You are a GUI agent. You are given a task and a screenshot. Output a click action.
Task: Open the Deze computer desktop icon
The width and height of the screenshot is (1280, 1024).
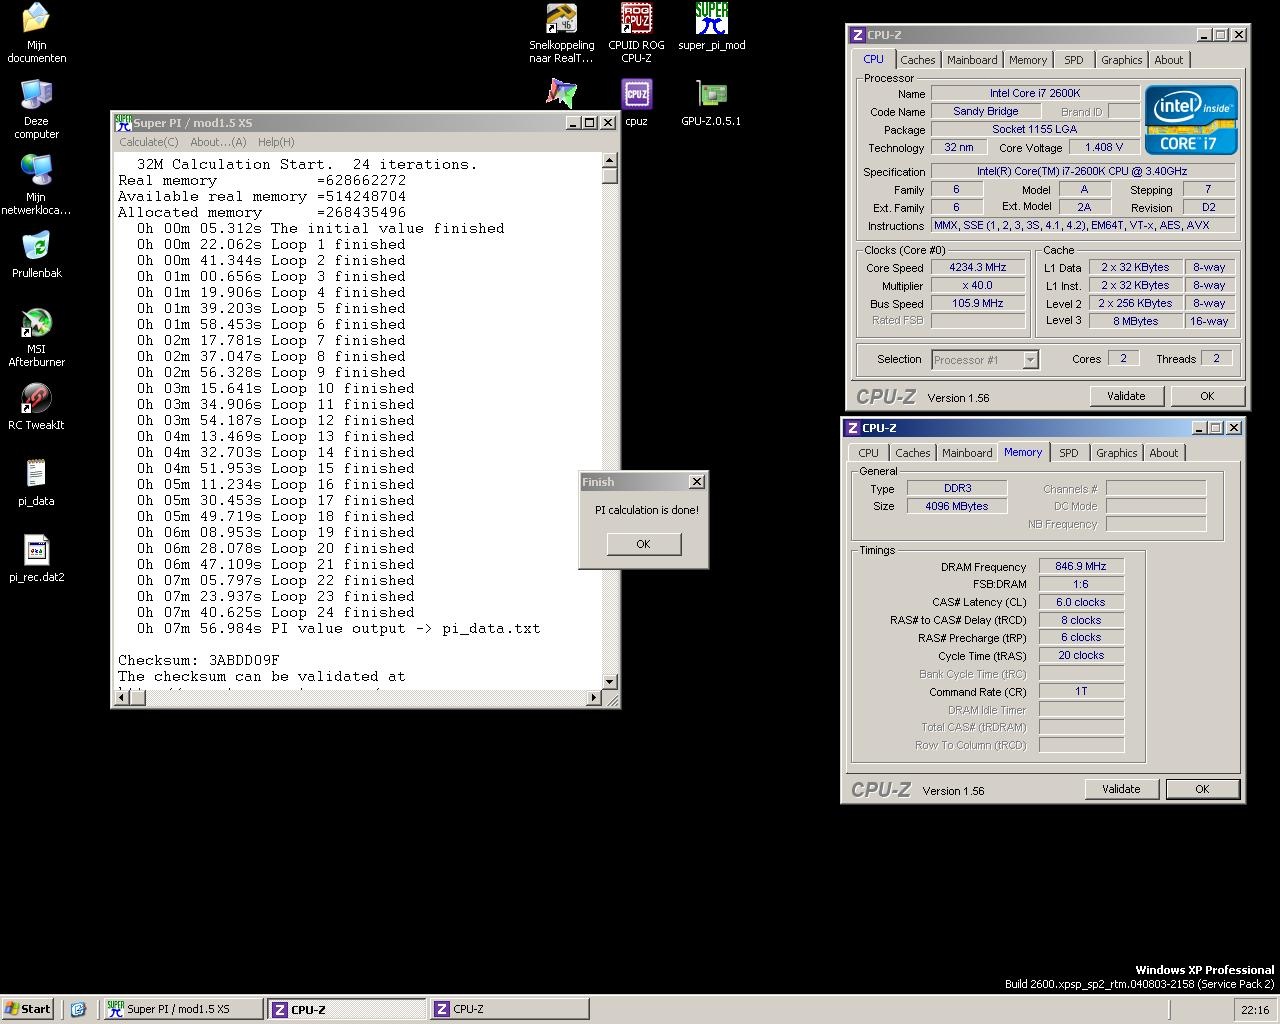point(36,96)
